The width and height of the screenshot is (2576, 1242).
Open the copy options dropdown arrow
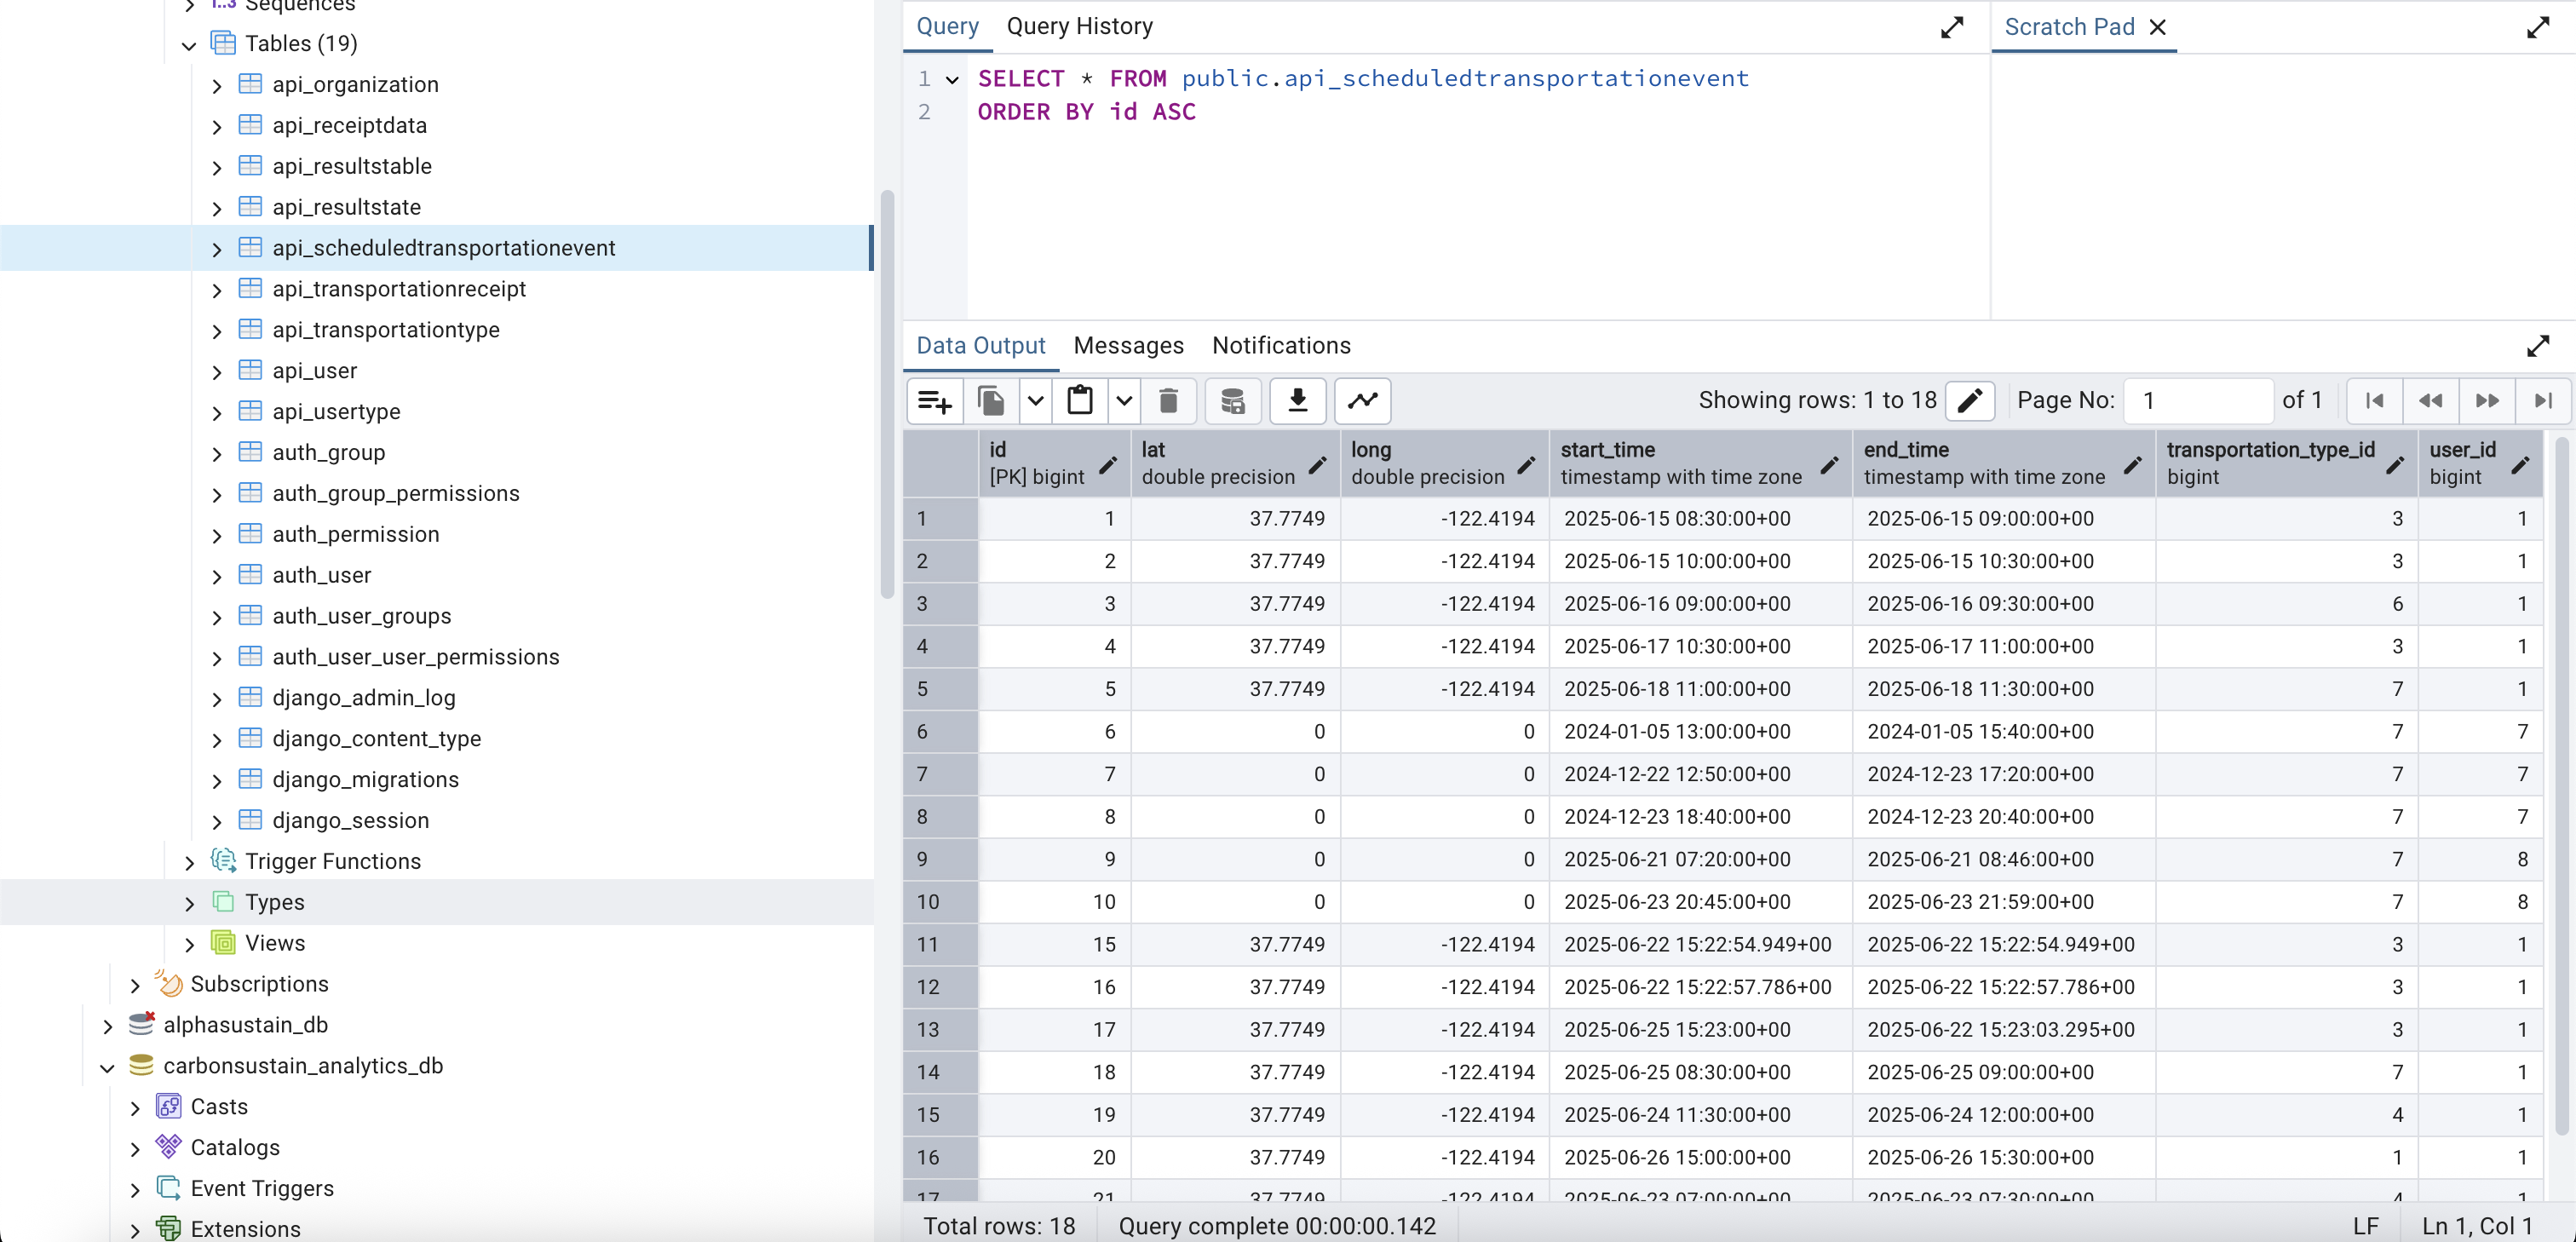point(1035,401)
